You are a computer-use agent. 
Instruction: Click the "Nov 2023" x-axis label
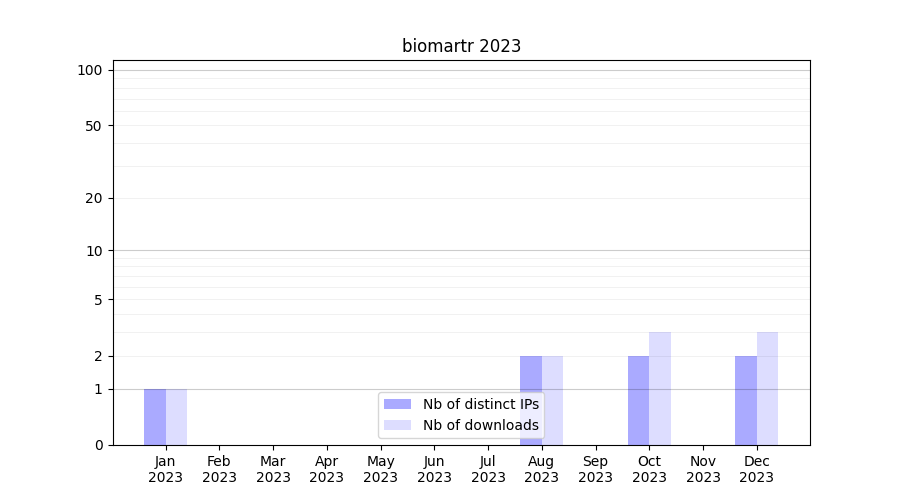(703, 469)
